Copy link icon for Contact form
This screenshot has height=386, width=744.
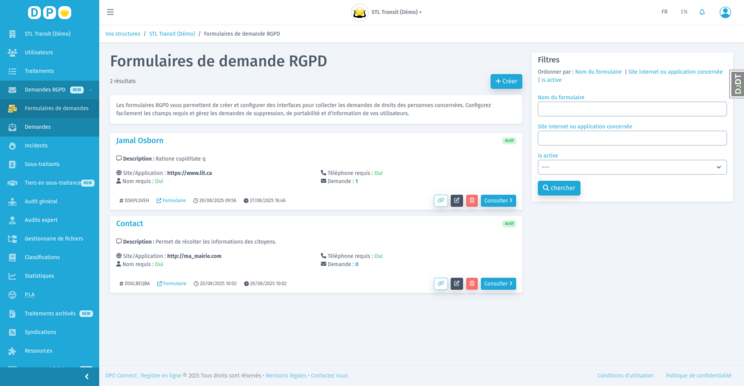point(441,284)
